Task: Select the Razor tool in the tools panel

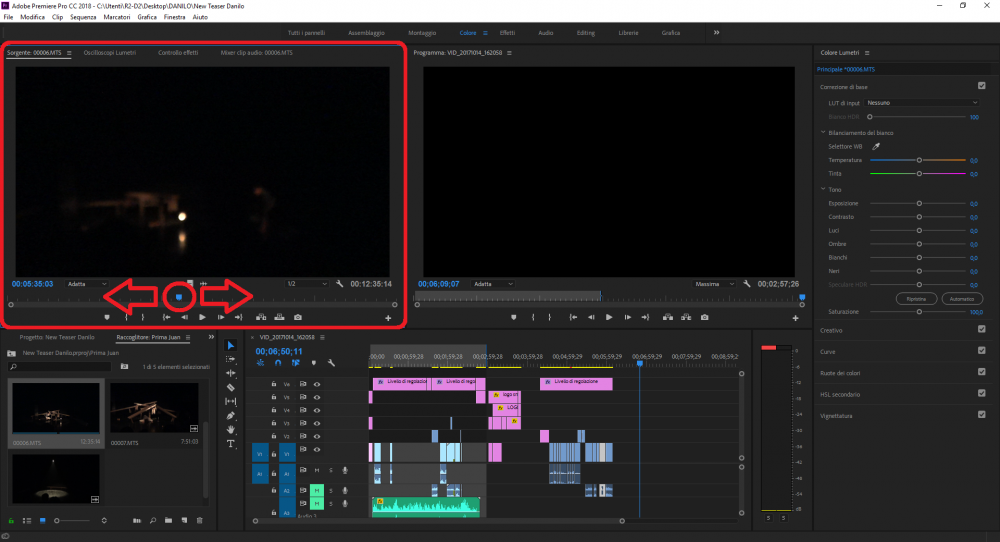Action: [231, 387]
